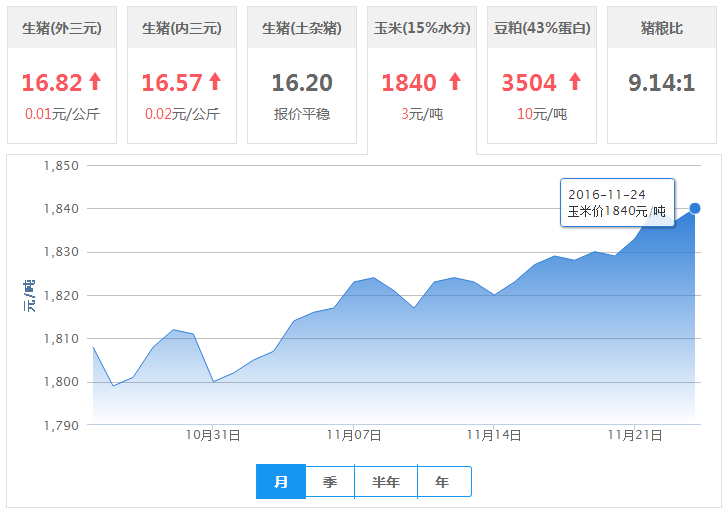Click the 16.57 price value

click(172, 83)
